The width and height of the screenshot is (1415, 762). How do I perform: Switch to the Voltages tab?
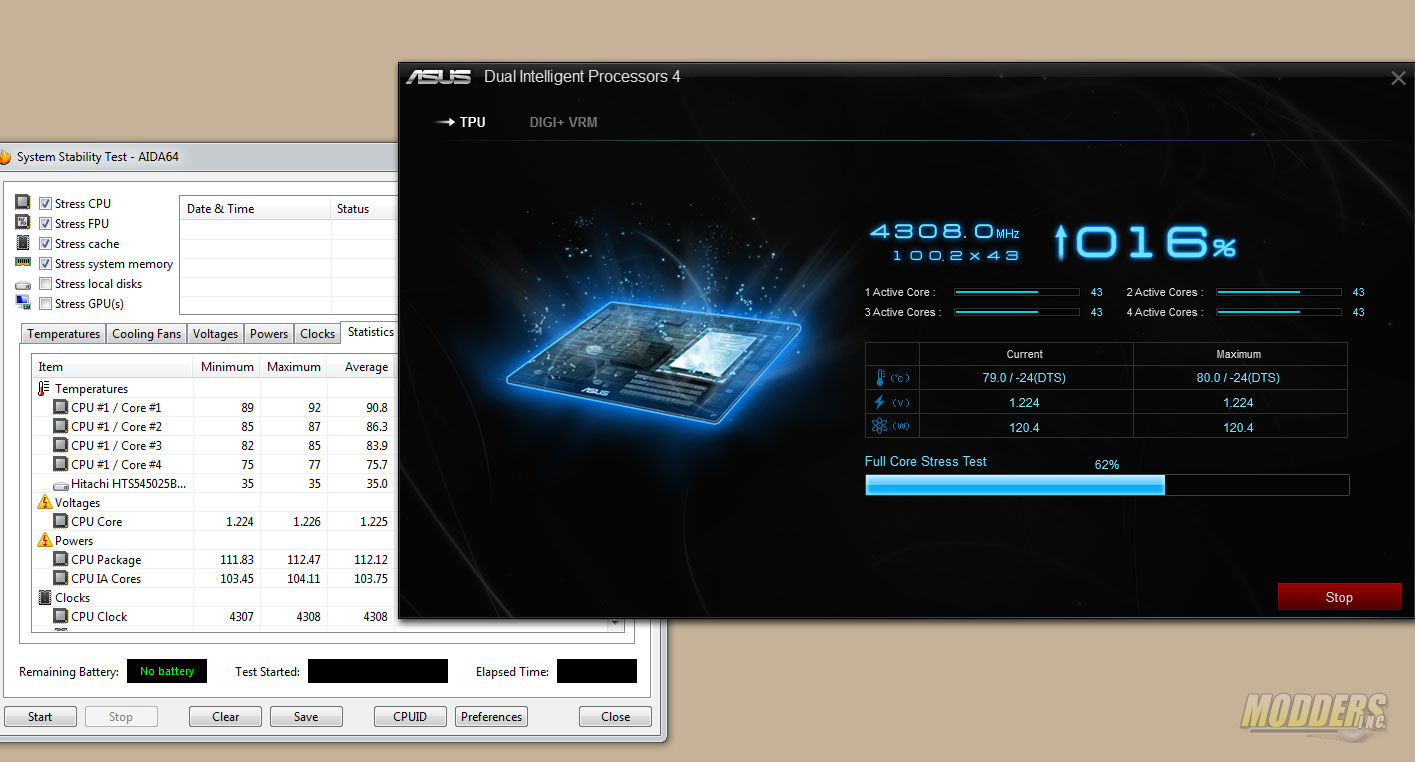tap(215, 334)
